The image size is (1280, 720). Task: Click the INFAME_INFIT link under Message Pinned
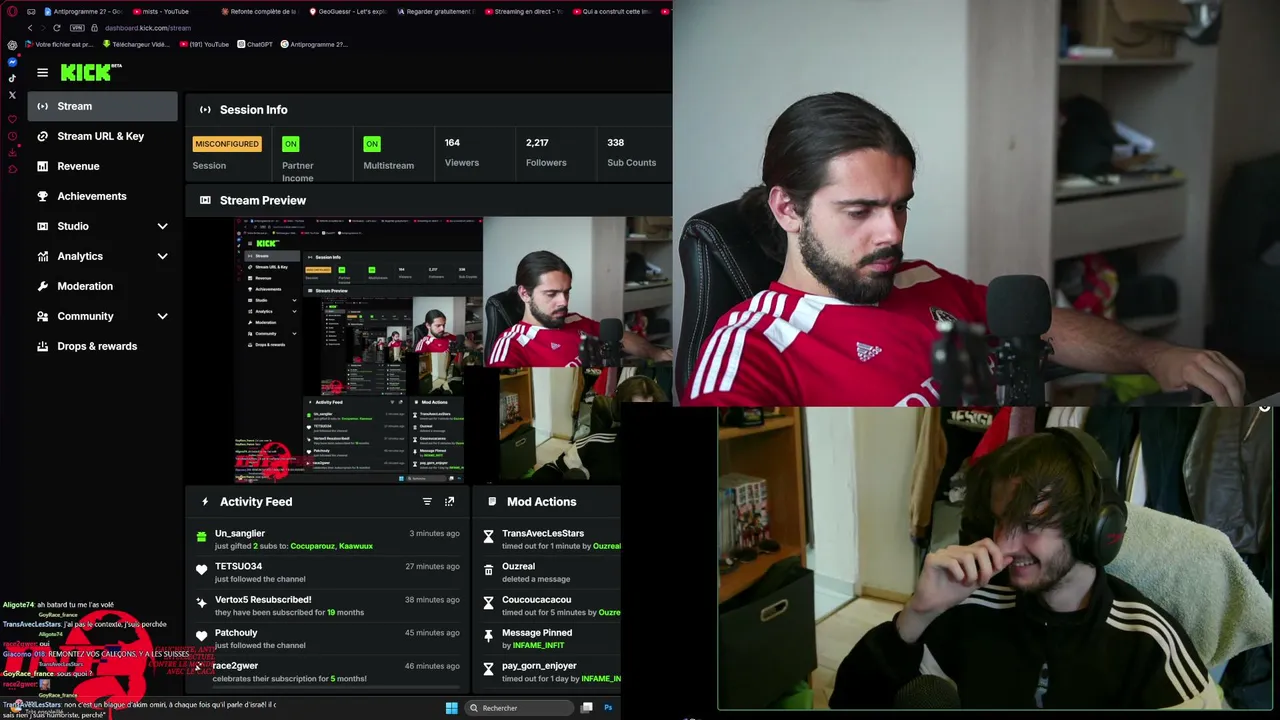coord(538,646)
